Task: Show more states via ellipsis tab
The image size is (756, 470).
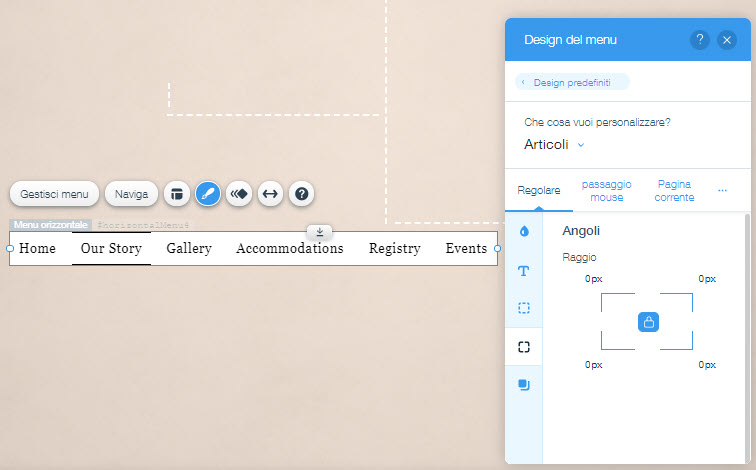Action: 722,190
